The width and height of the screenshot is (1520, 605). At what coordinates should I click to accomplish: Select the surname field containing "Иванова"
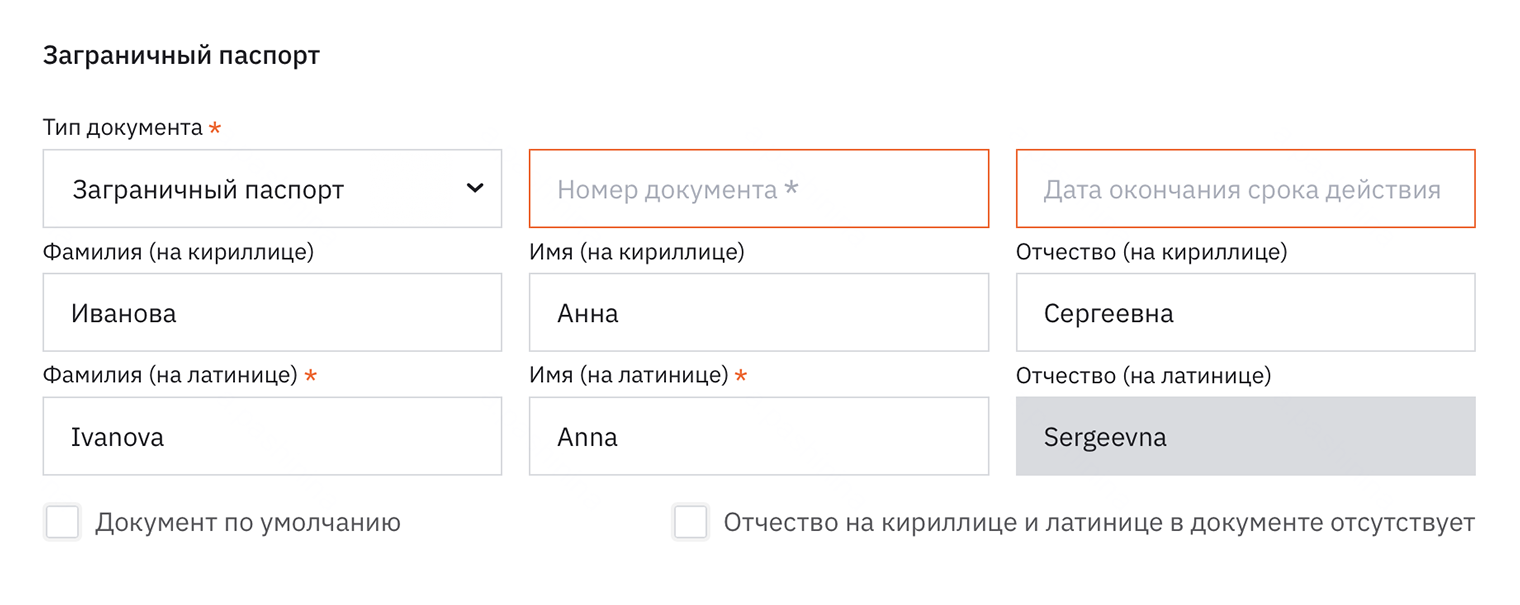270,312
